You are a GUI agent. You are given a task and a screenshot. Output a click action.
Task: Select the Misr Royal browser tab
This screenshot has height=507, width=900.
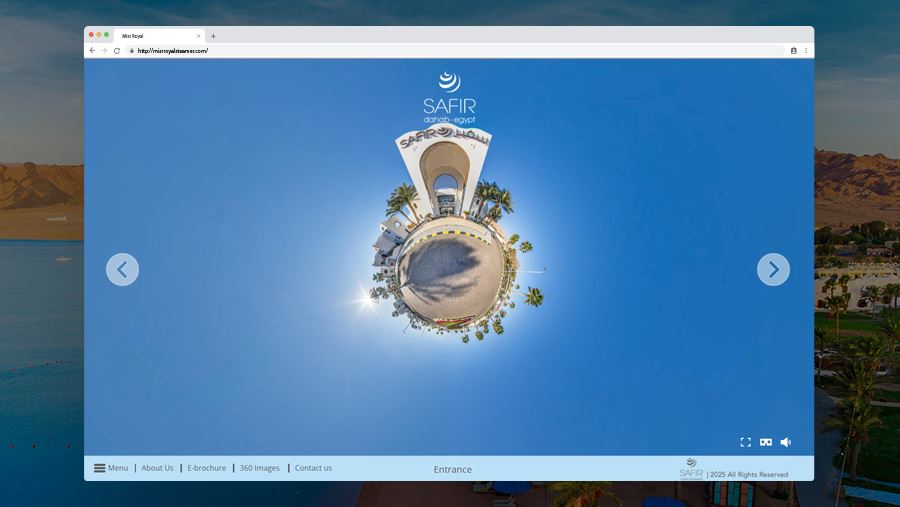tap(159, 36)
